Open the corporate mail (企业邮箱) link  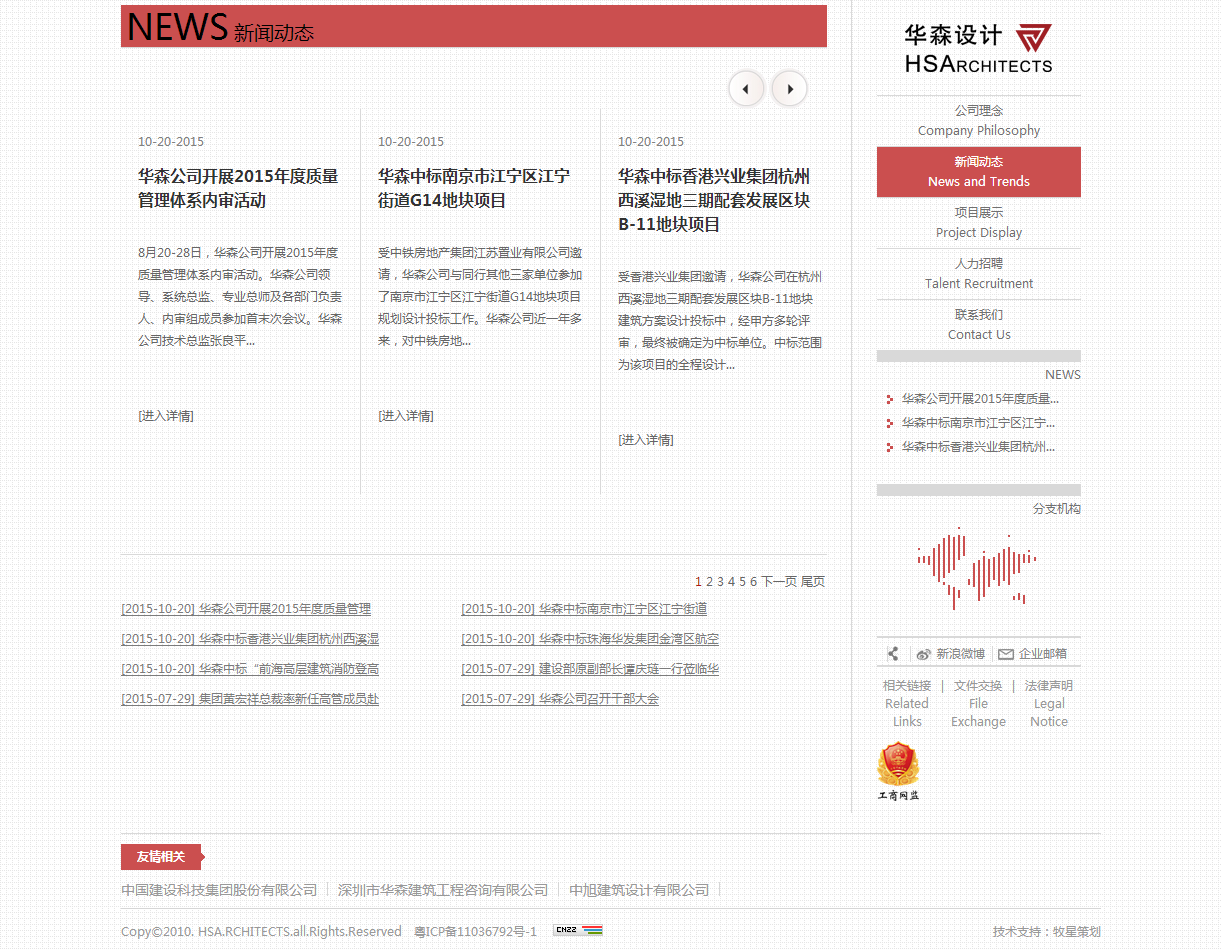[x=1032, y=654]
